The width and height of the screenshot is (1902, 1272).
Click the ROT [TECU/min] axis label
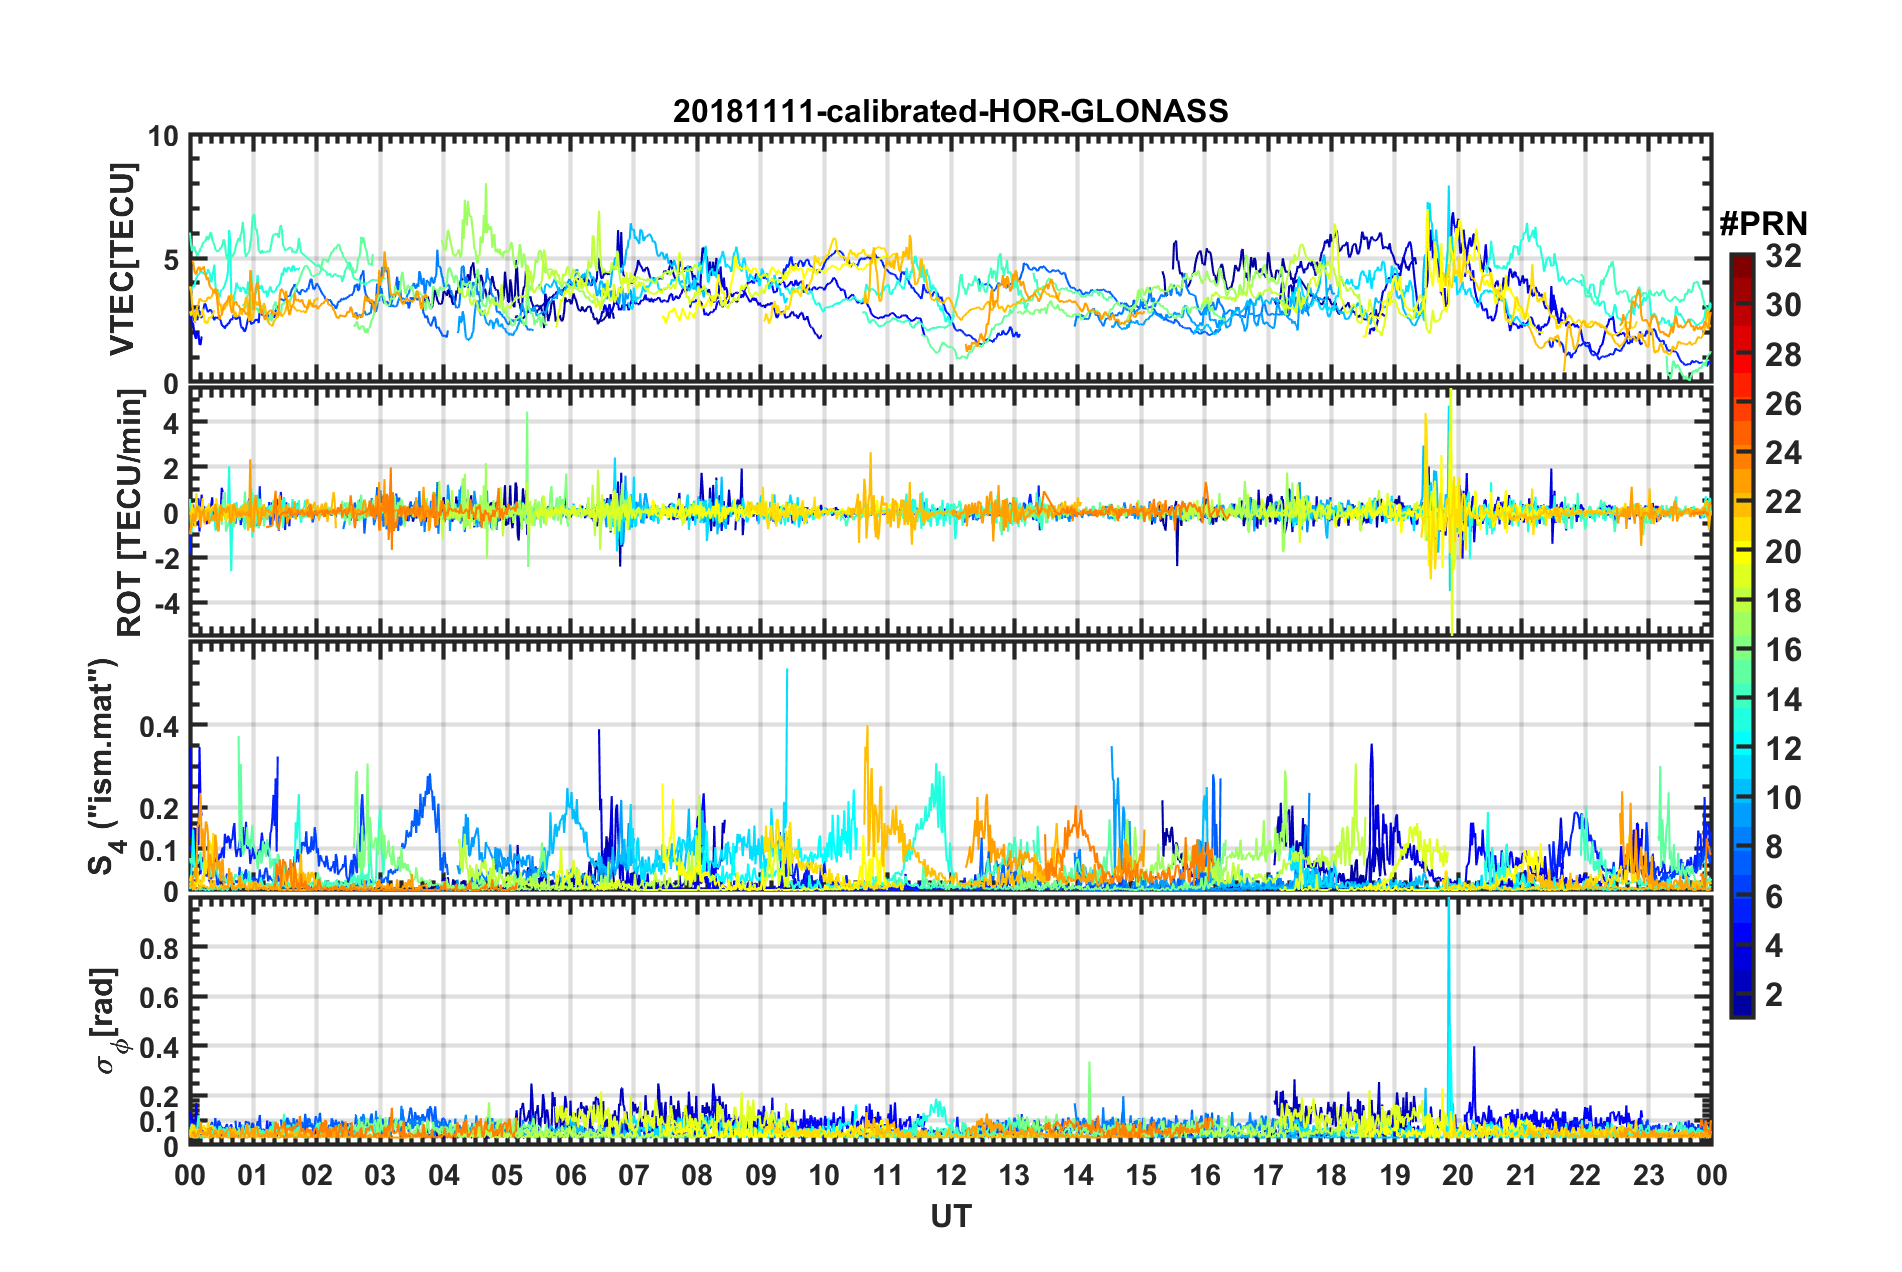point(130,513)
